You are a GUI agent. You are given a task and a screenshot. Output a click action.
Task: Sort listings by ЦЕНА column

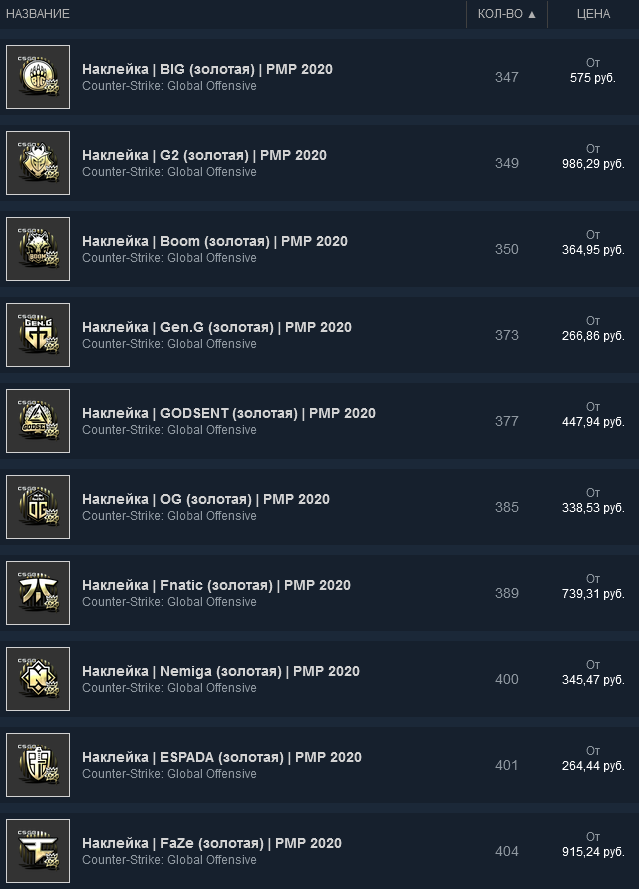click(x=593, y=14)
